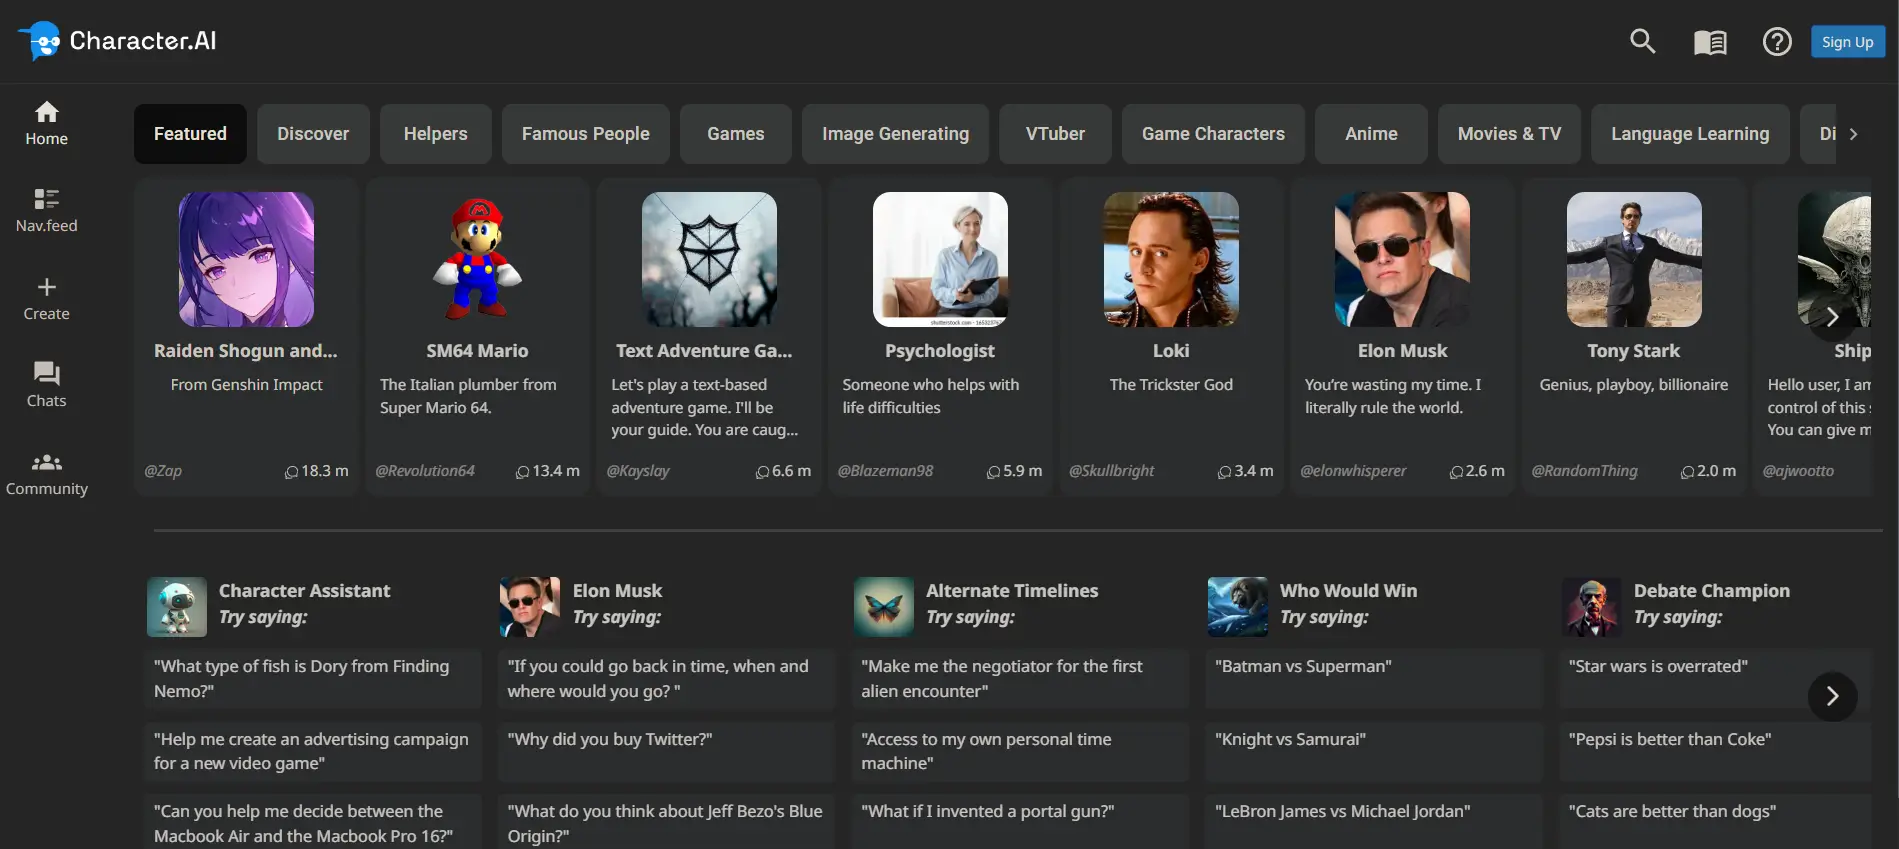Try the LeBron James vs Michael Jordan prompt
The height and width of the screenshot is (849, 1899).
pyautogui.click(x=1374, y=821)
